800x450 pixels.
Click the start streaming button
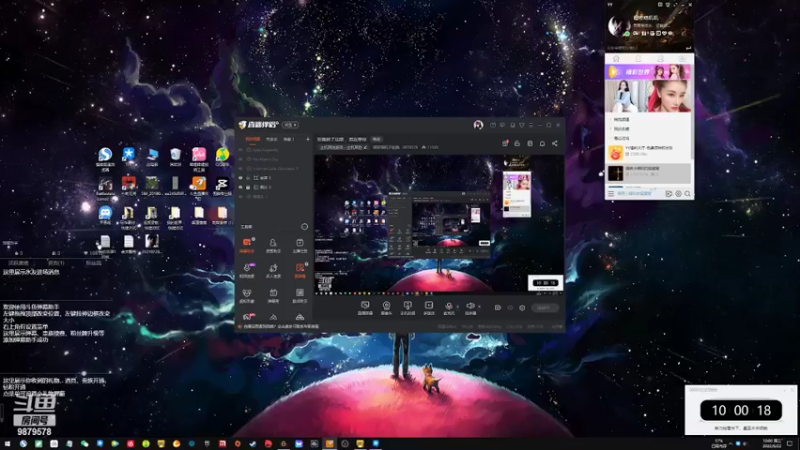click(x=544, y=308)
